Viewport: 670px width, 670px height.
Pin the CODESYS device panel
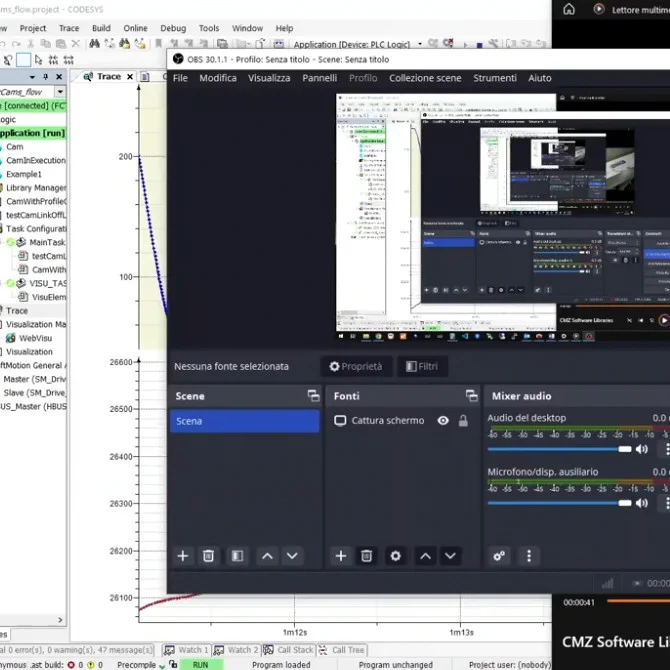(45, 77)
